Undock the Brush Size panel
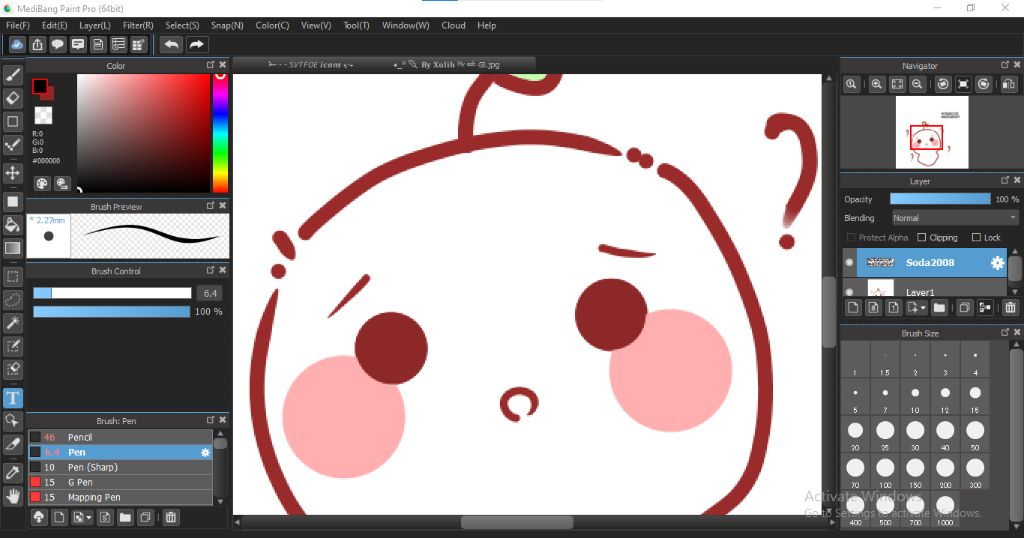The width and height of the screenshot is (1024, 538). [1005, 332]
